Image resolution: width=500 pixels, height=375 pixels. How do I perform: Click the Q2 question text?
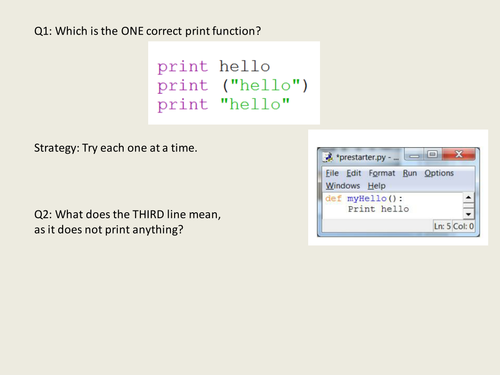pos(127,222)
